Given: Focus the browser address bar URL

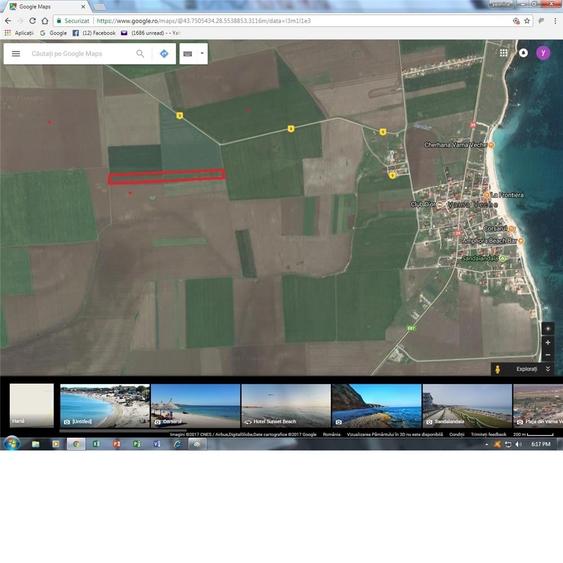Looking at the screenshot, I should click(x=204, y=21).
